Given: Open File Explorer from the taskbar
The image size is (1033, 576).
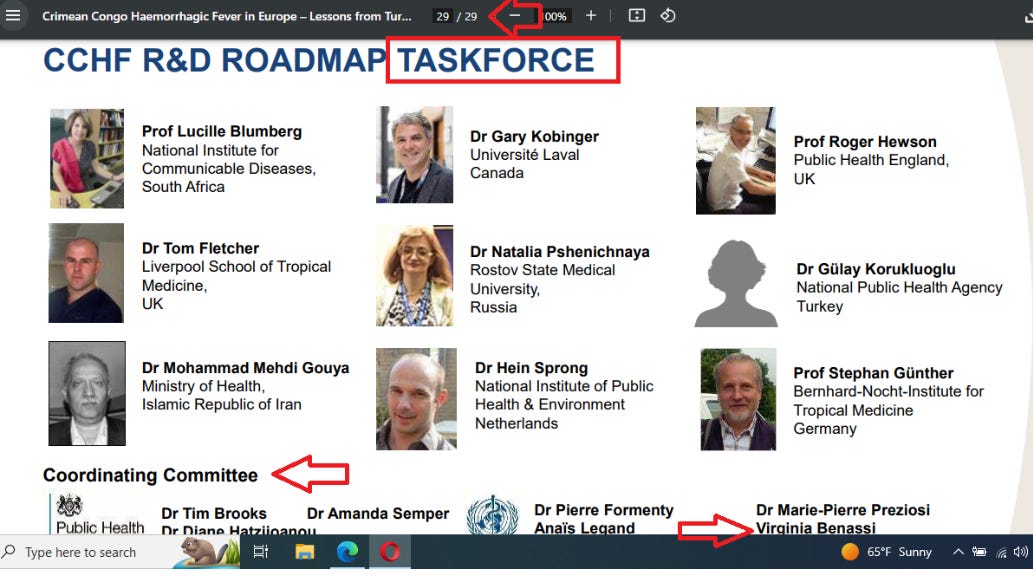Looking at the screenshot, I should point(304,552).
